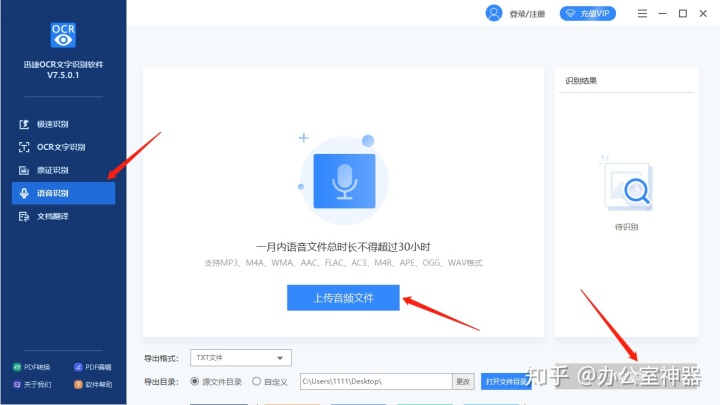
Task: Click the orange 软件帮助 icon
Action: point(78,384)
